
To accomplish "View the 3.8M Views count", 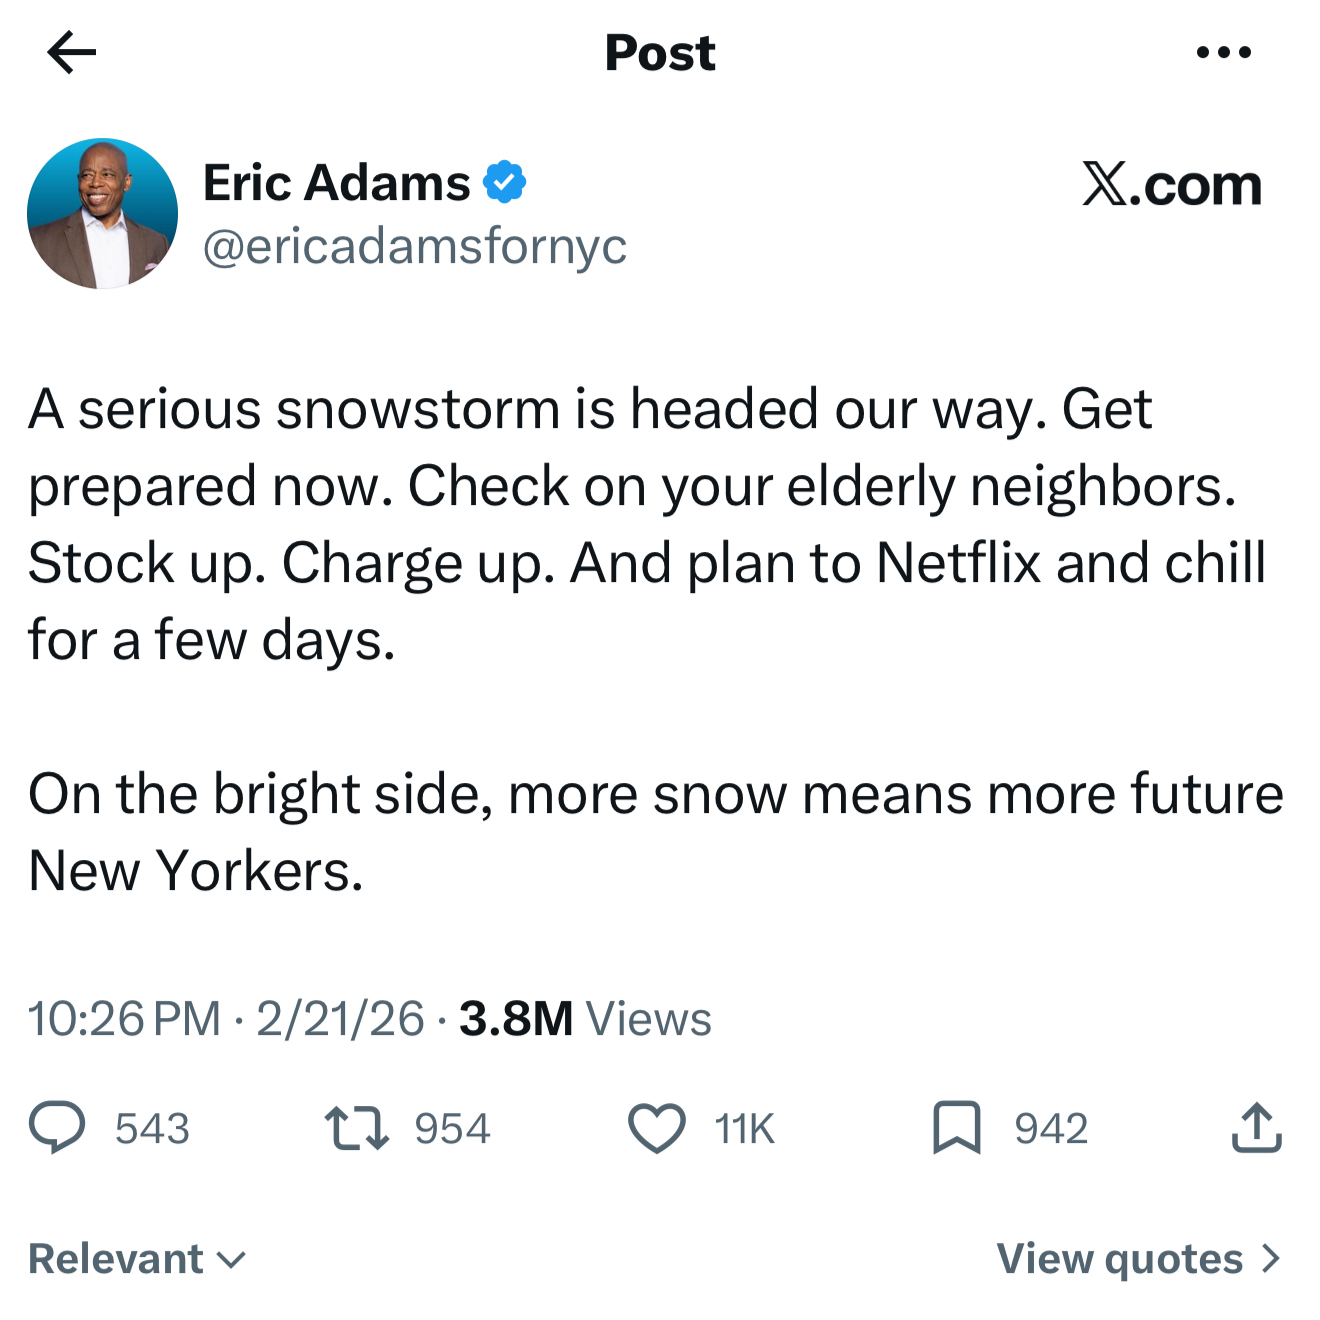I will click(585, 1019).
